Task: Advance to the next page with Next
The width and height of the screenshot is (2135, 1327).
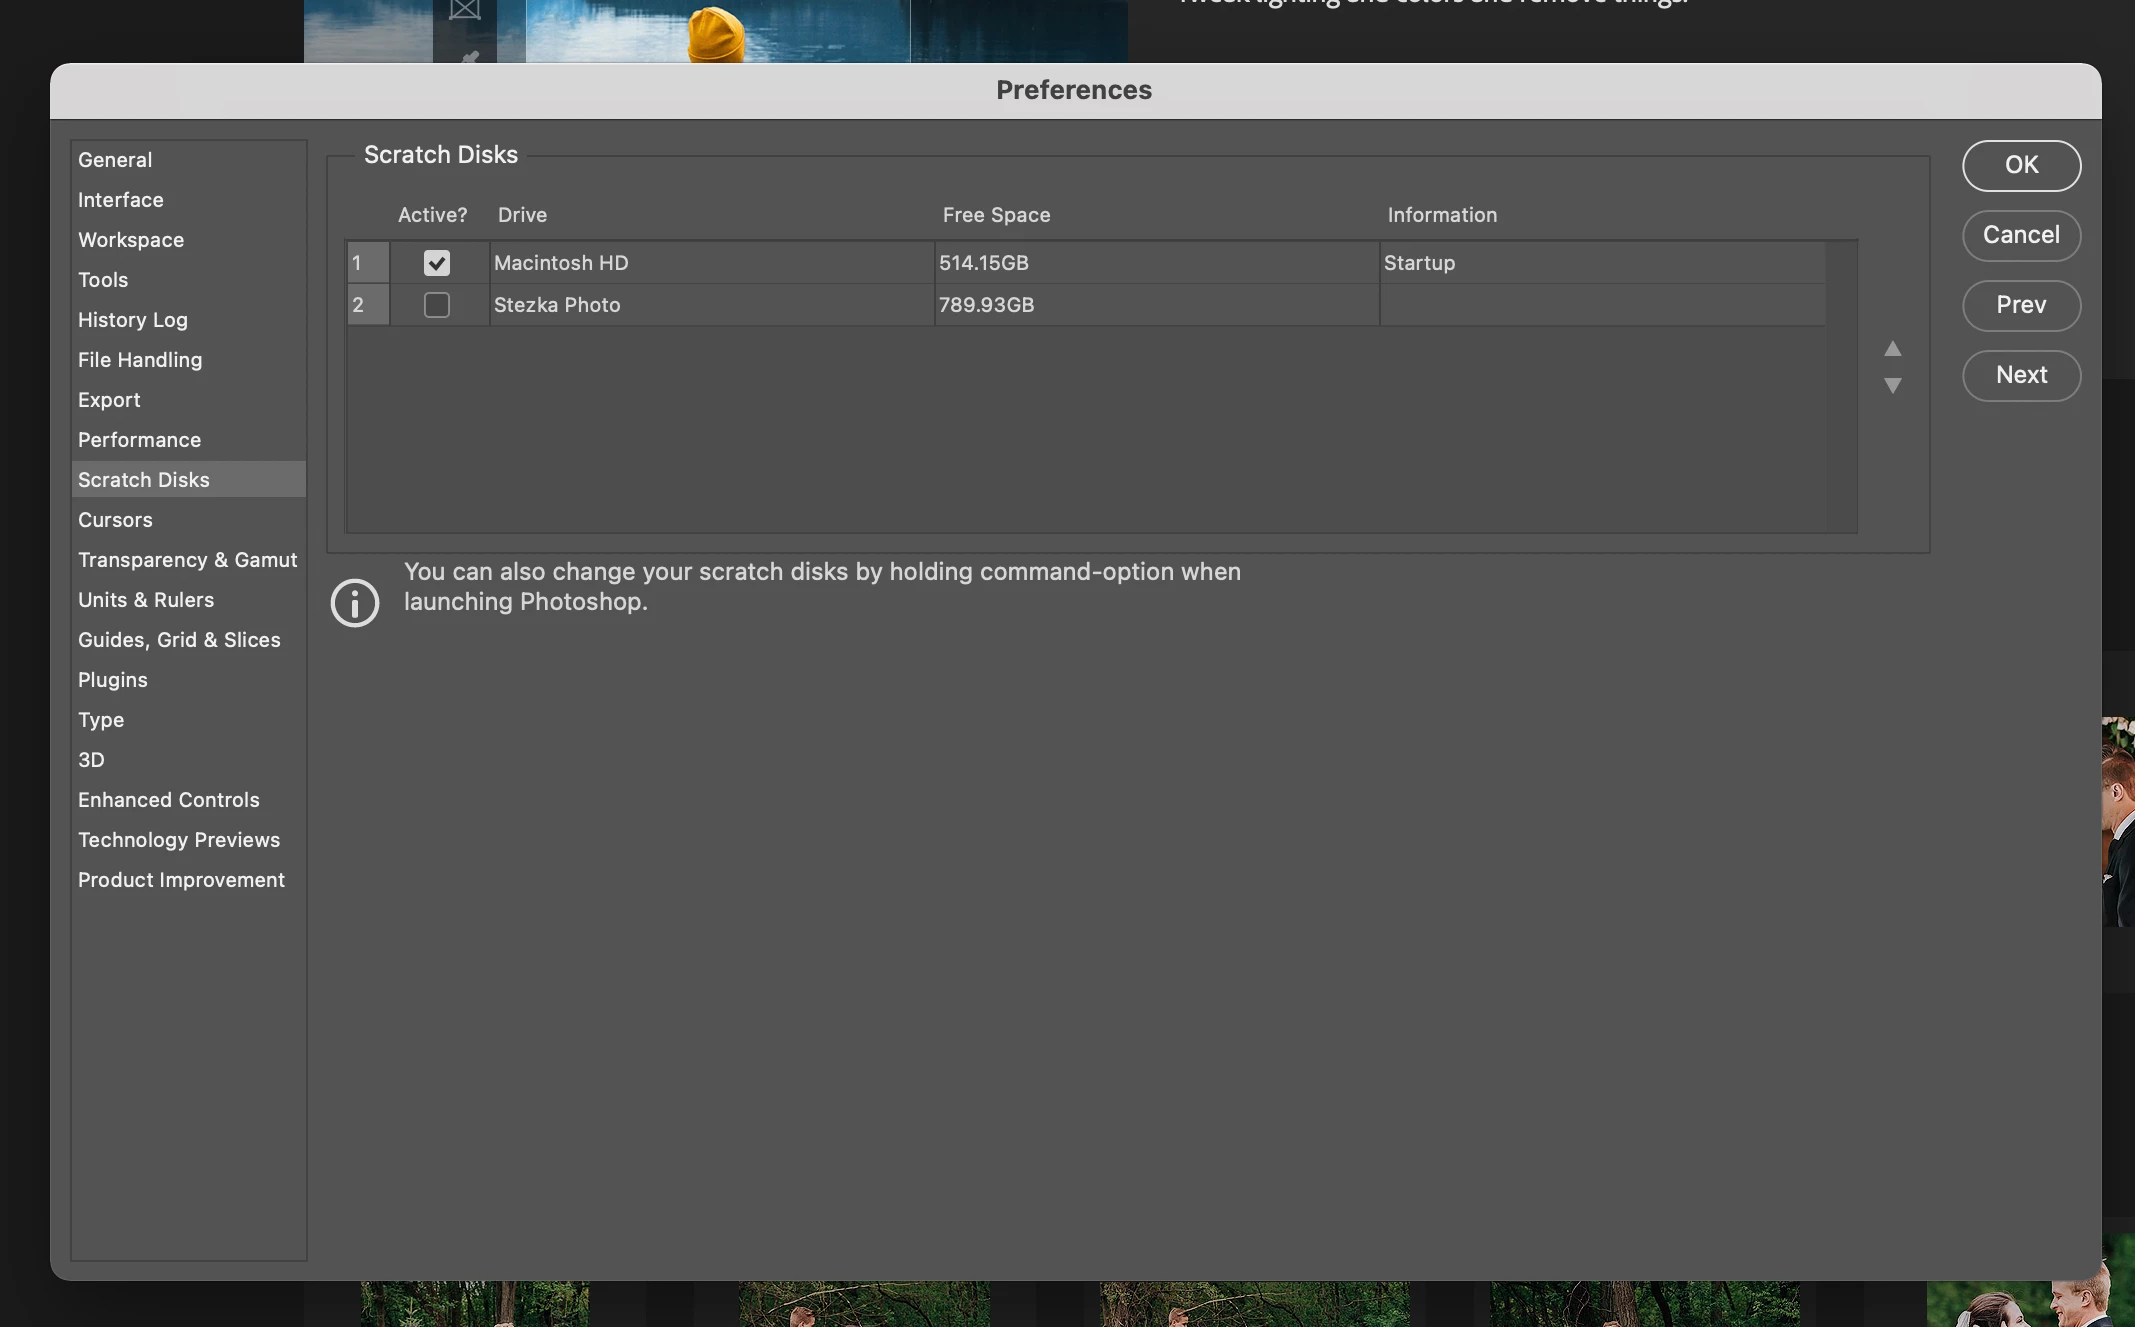Action: point(2020,375)
